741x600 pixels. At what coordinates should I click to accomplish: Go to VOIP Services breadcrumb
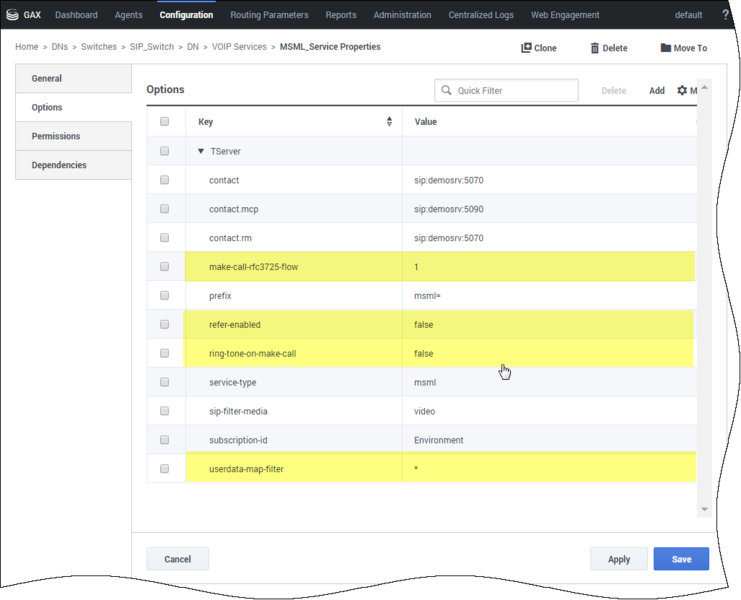239,47
